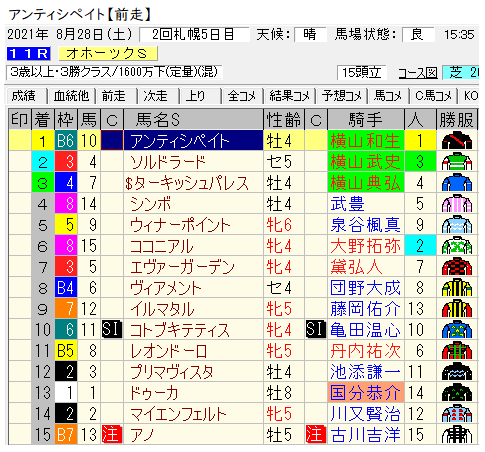Click the オホーツクS race name label
Screen dimensions: 485x452
coord(108,54)
